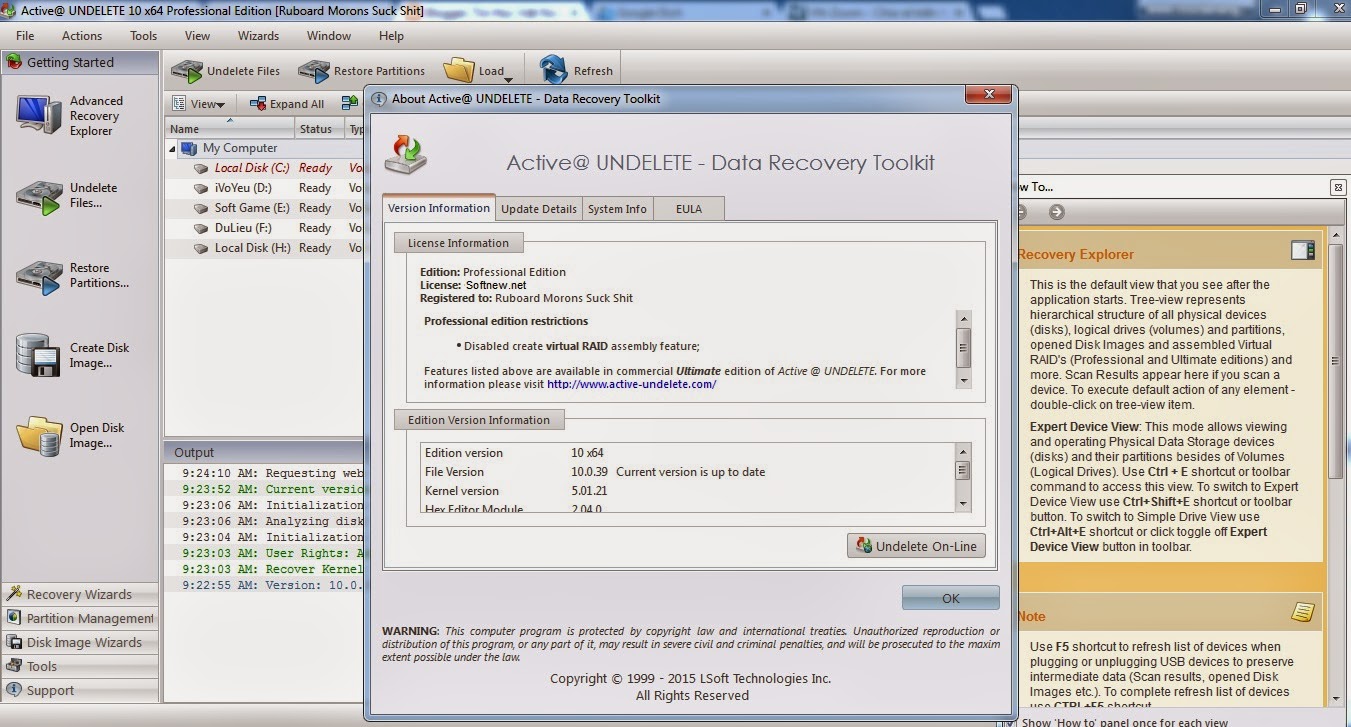Click the How To panel scrollbar thumb
The width and height of the screenshot is (1351, 727).
click(1336, 360)
